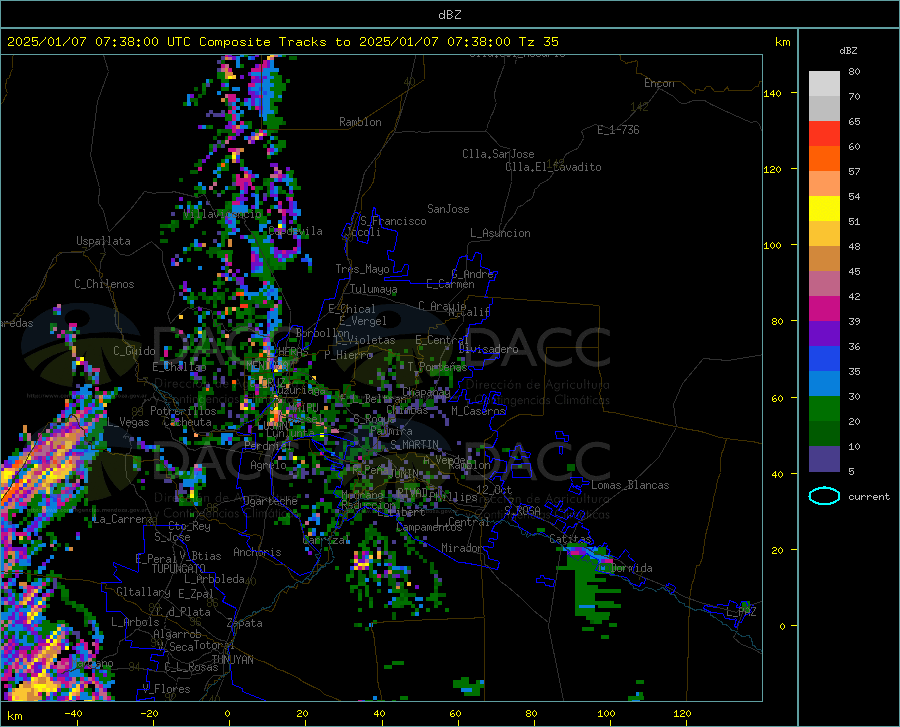
Task: Select the C_Guido map label
Action: pos(134,351)
